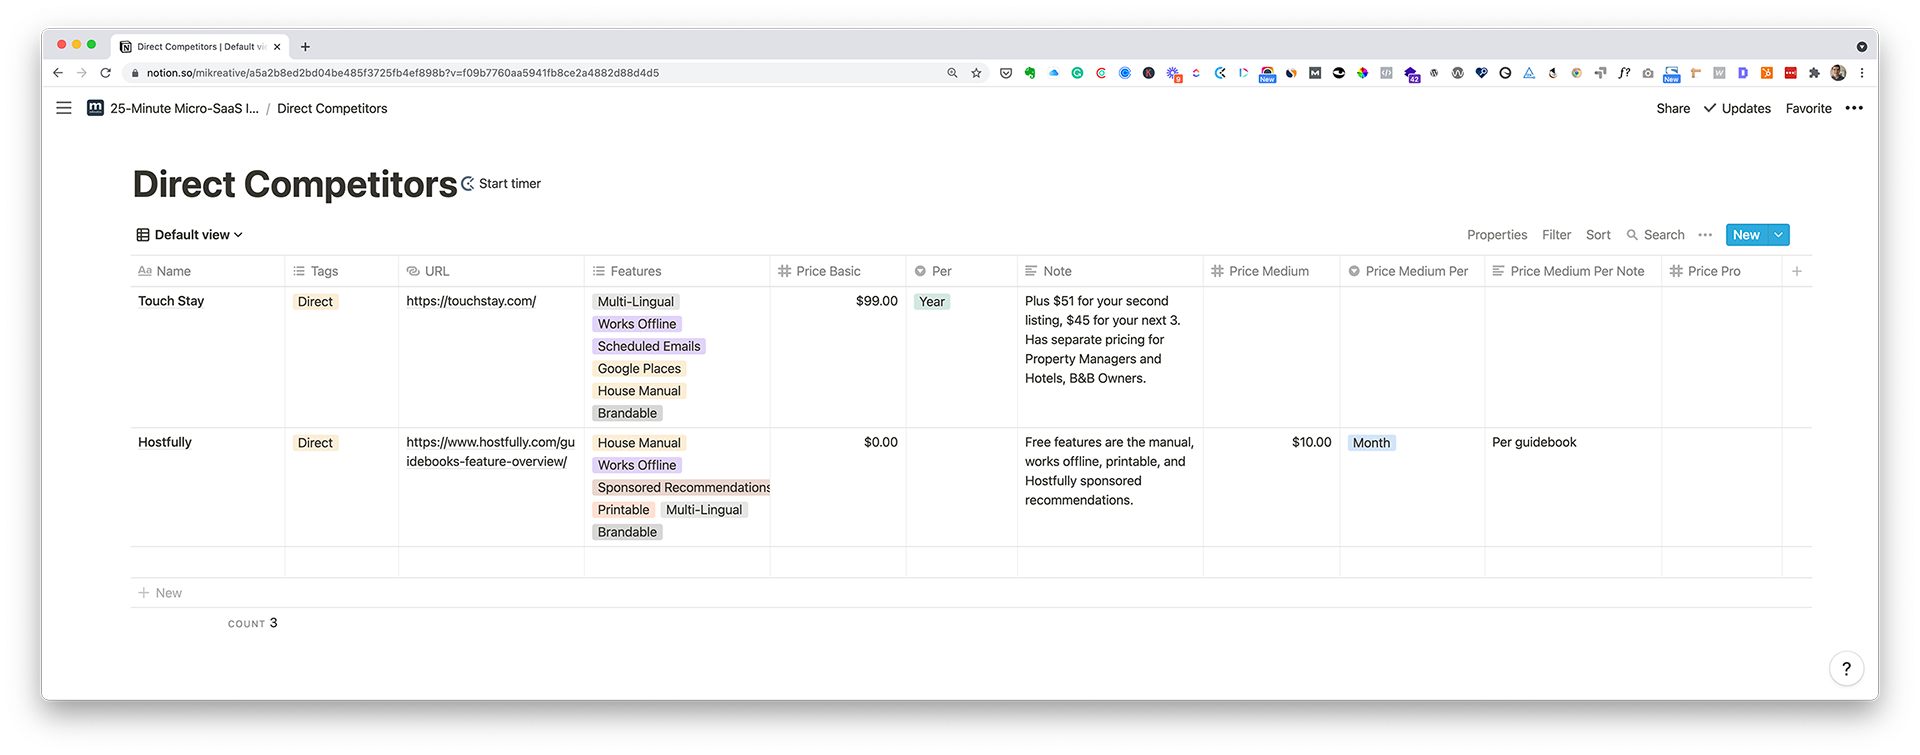Viewport: 1920px width, 755px height.
Task: Click the Pocket extension icon
Action: click(x=1006, y=73)
